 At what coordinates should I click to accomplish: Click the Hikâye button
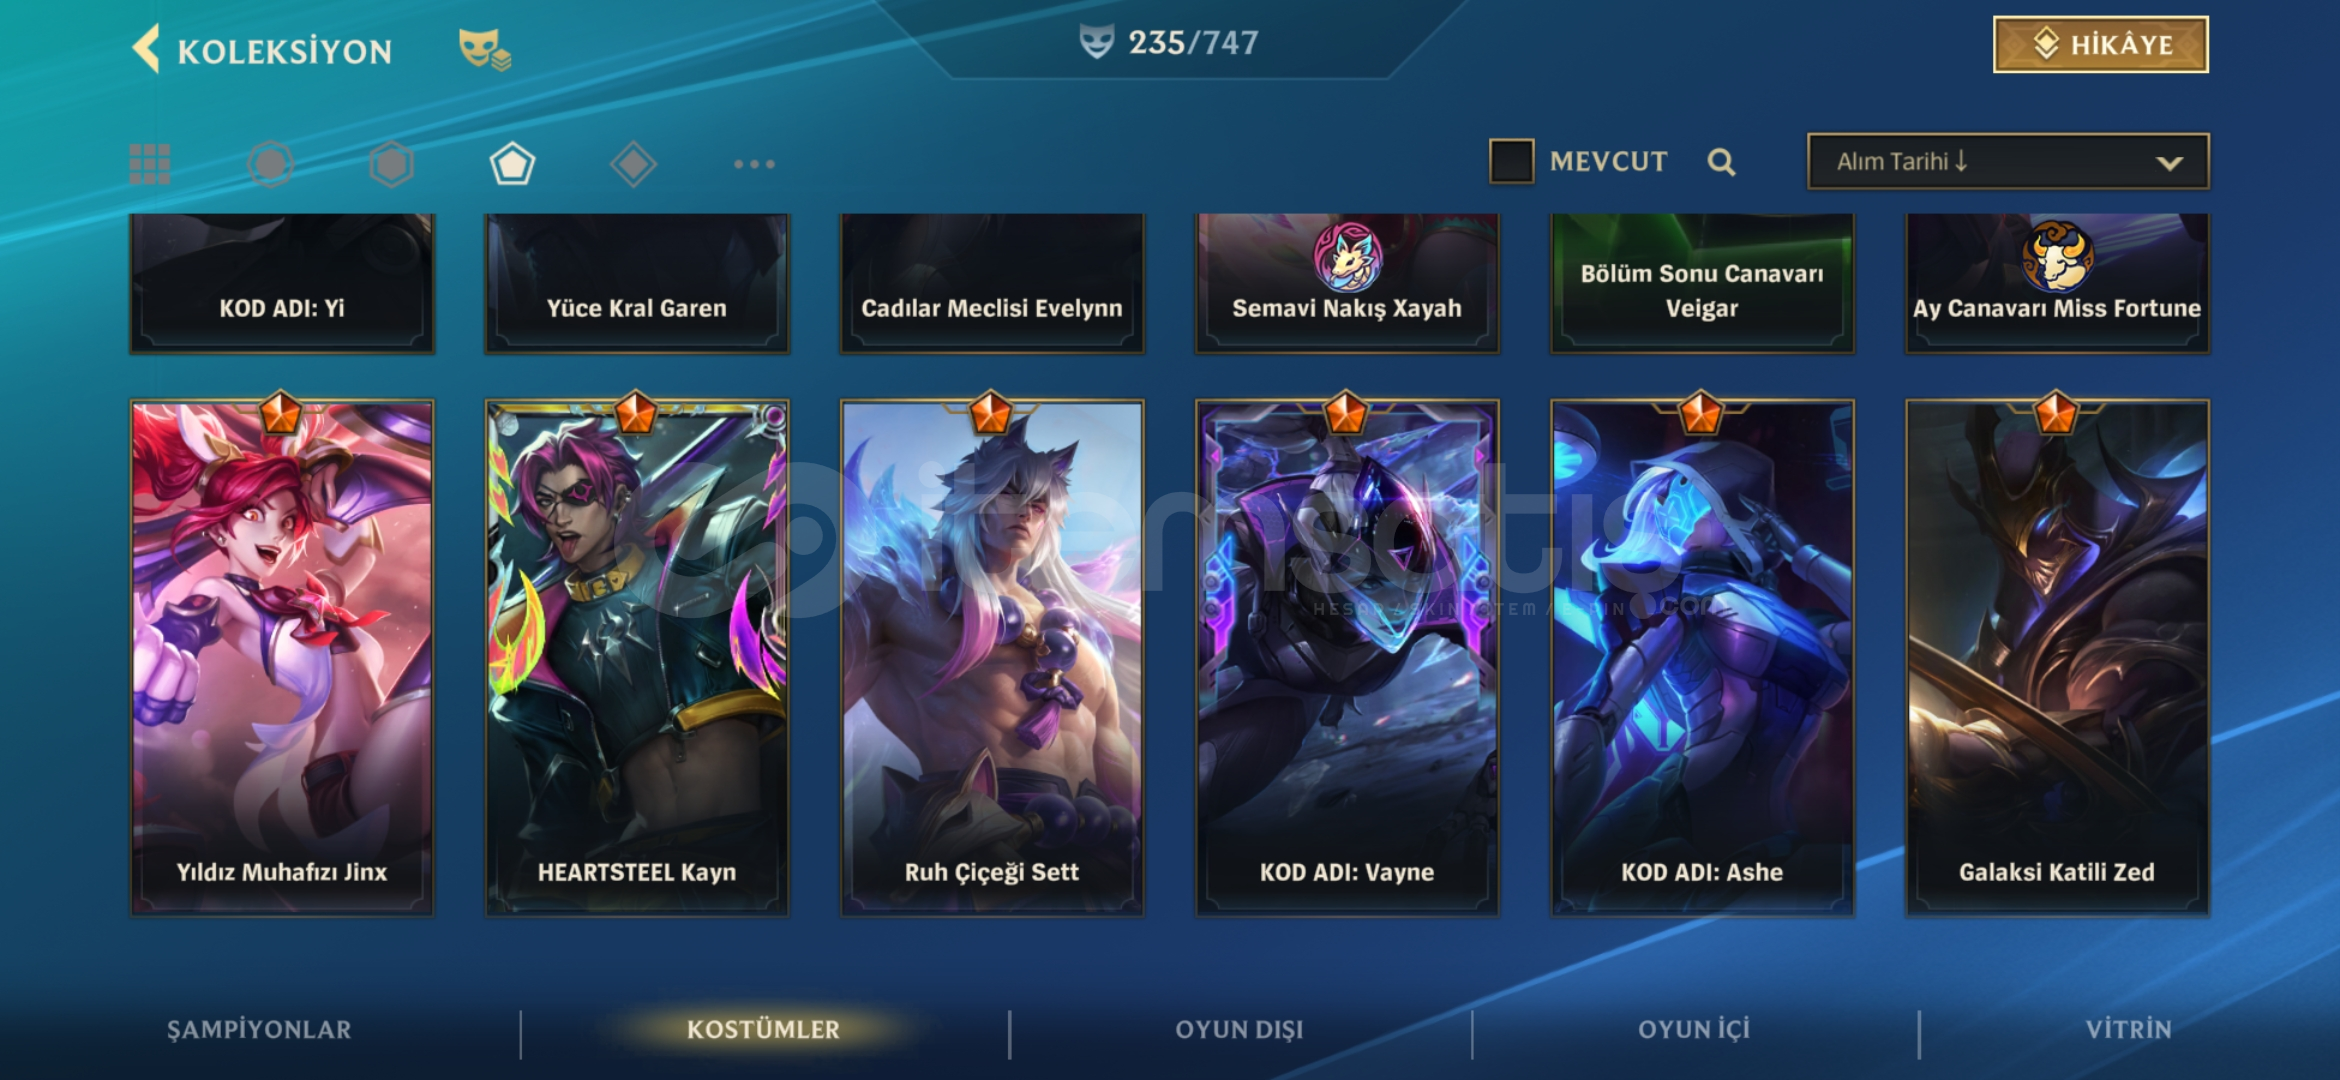pyautogui.click(x=2101, y=45)
